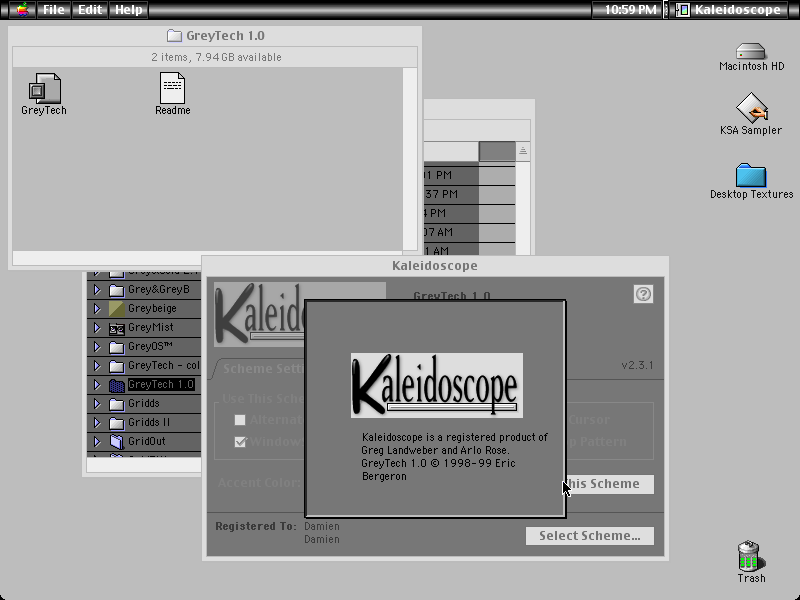
Task: Click the vertical scrollbar in GreyTech 1.0 window
Action: tap(410, 159)
